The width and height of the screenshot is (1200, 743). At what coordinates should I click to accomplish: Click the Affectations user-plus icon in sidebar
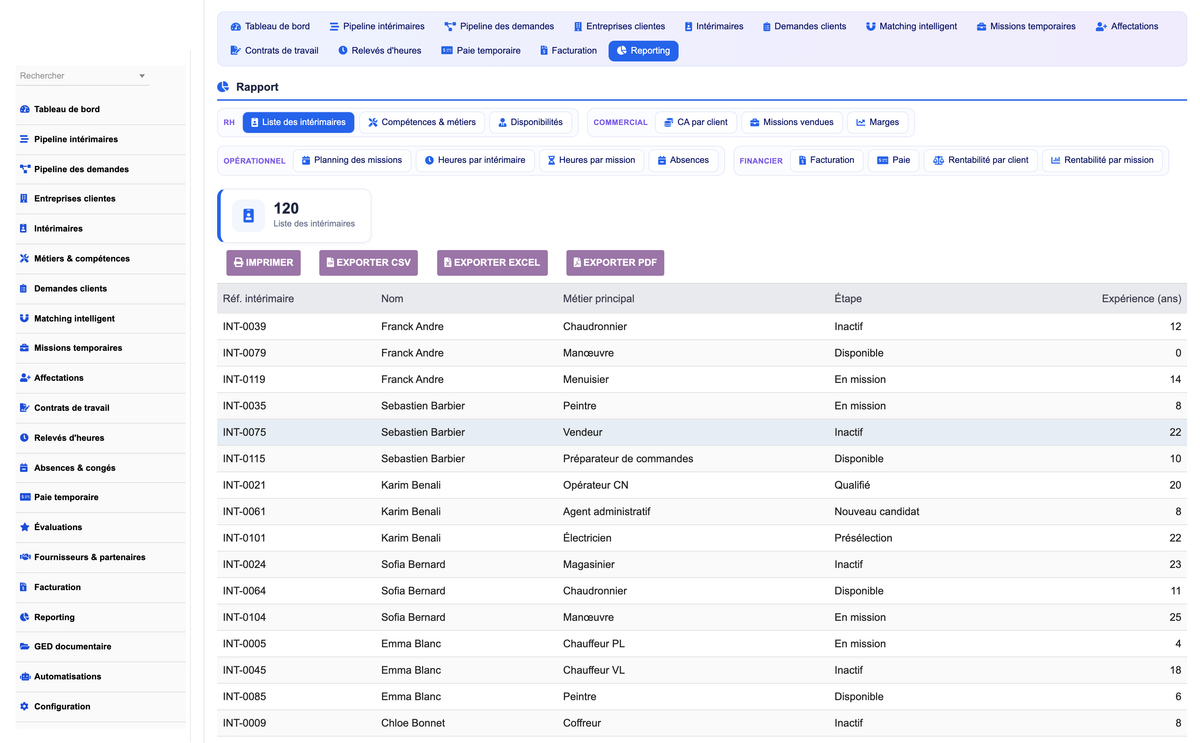(25, 378)
